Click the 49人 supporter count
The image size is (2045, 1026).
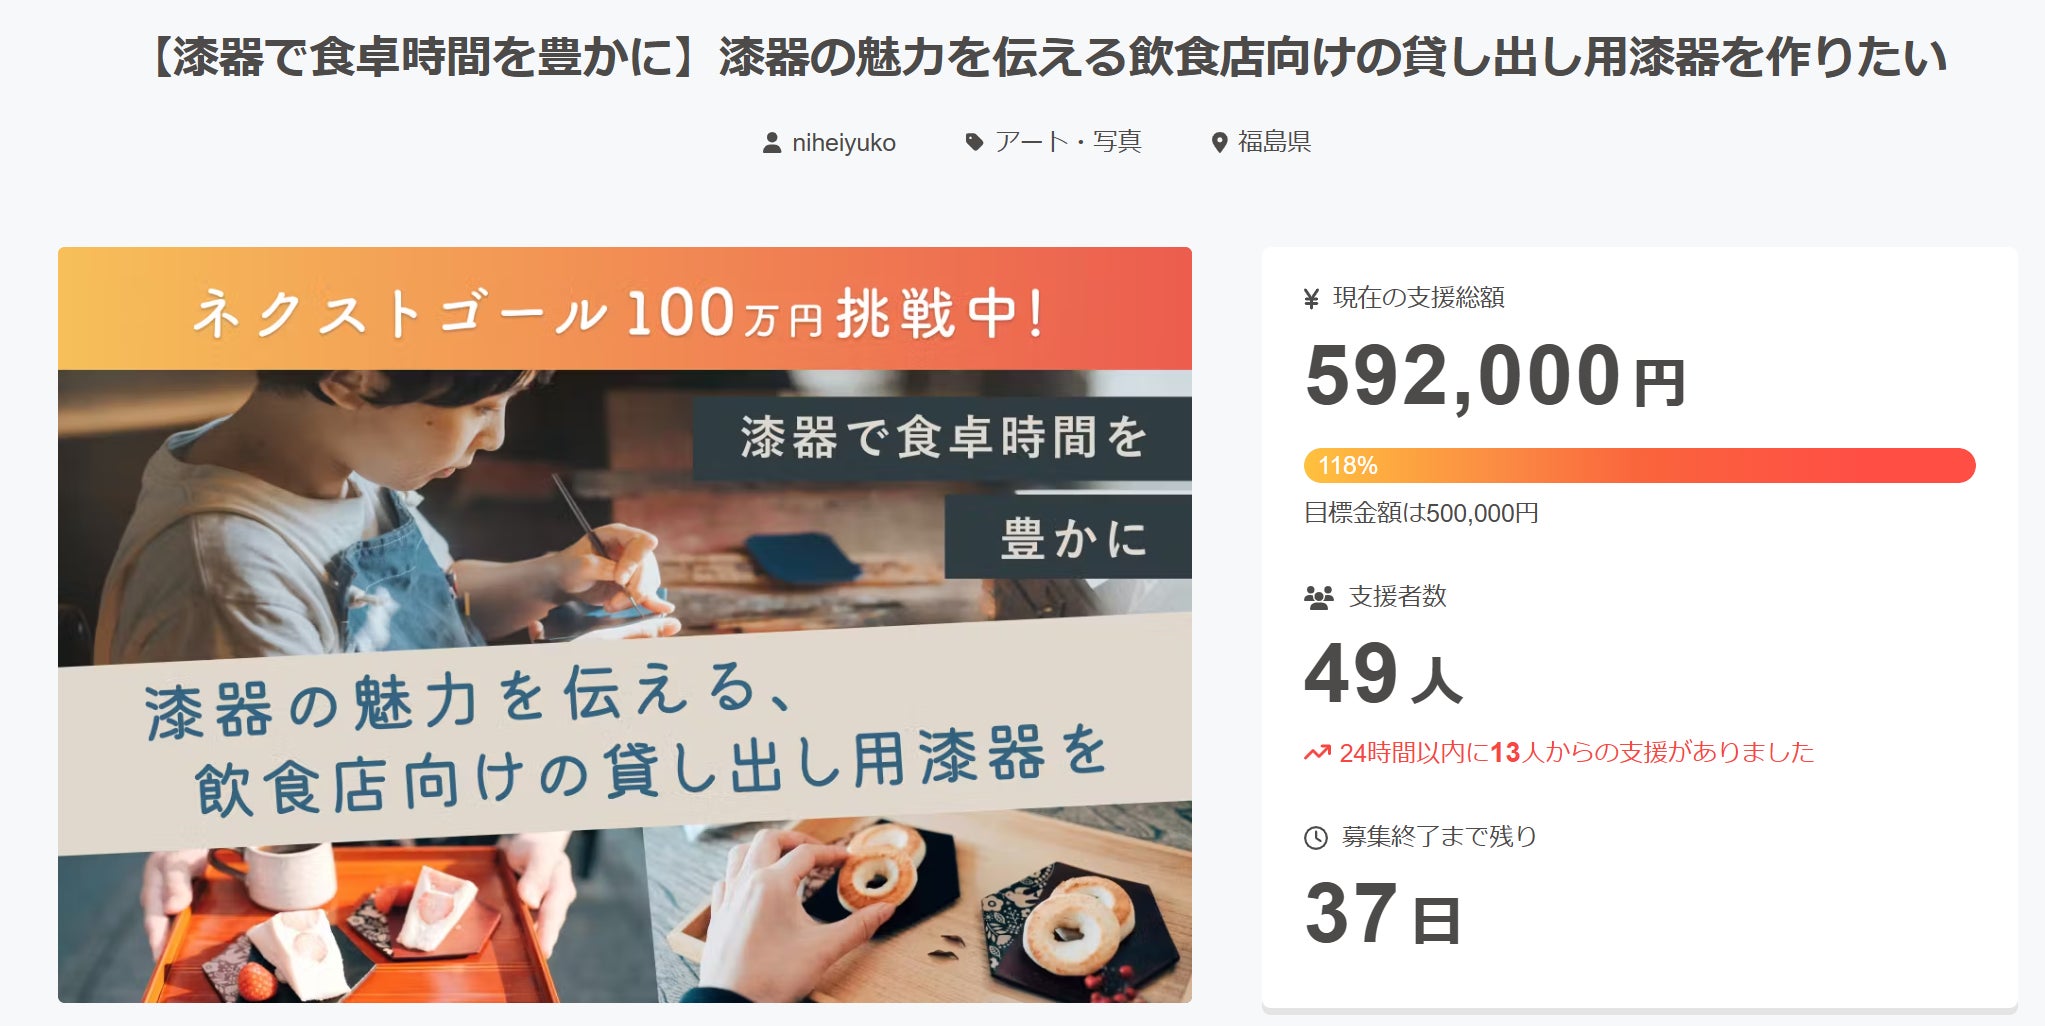coord(1383,673)
